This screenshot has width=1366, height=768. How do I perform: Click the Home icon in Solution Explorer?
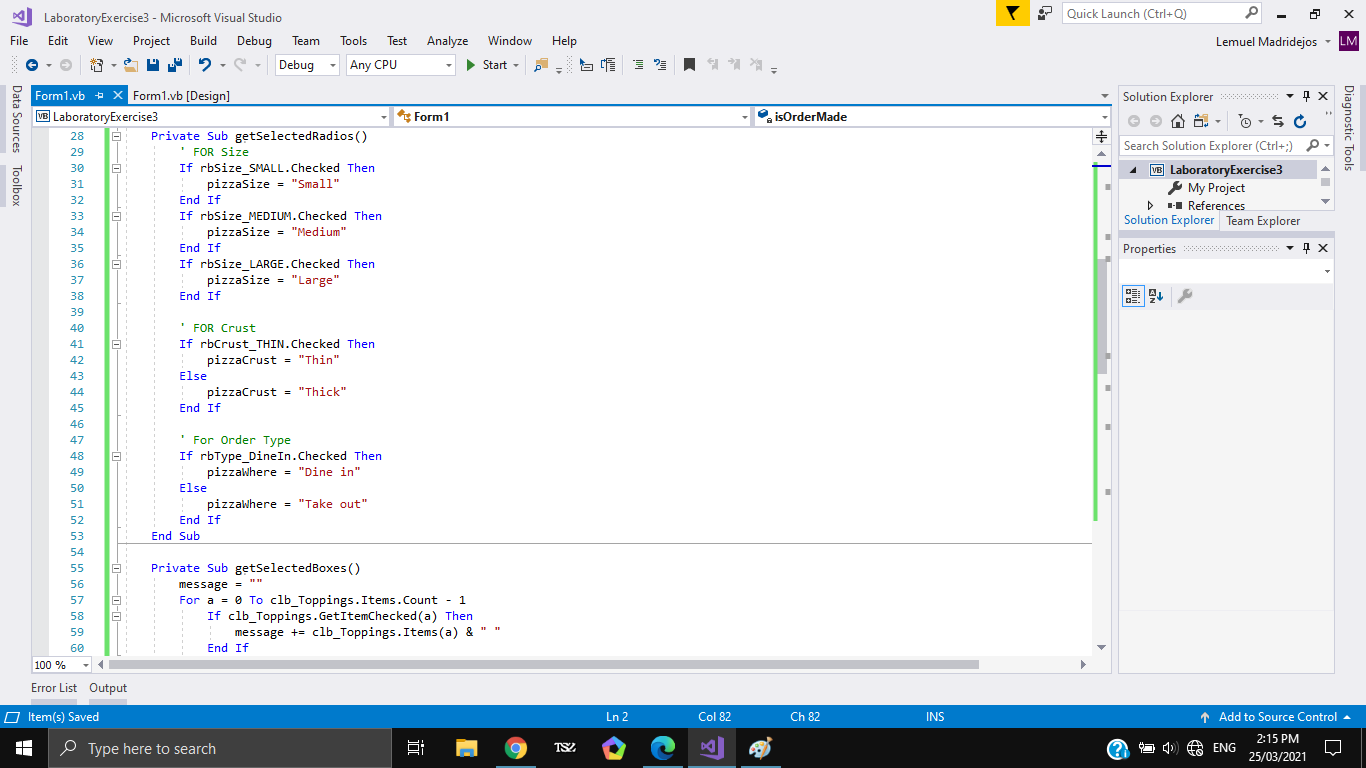pos(1179,120)
